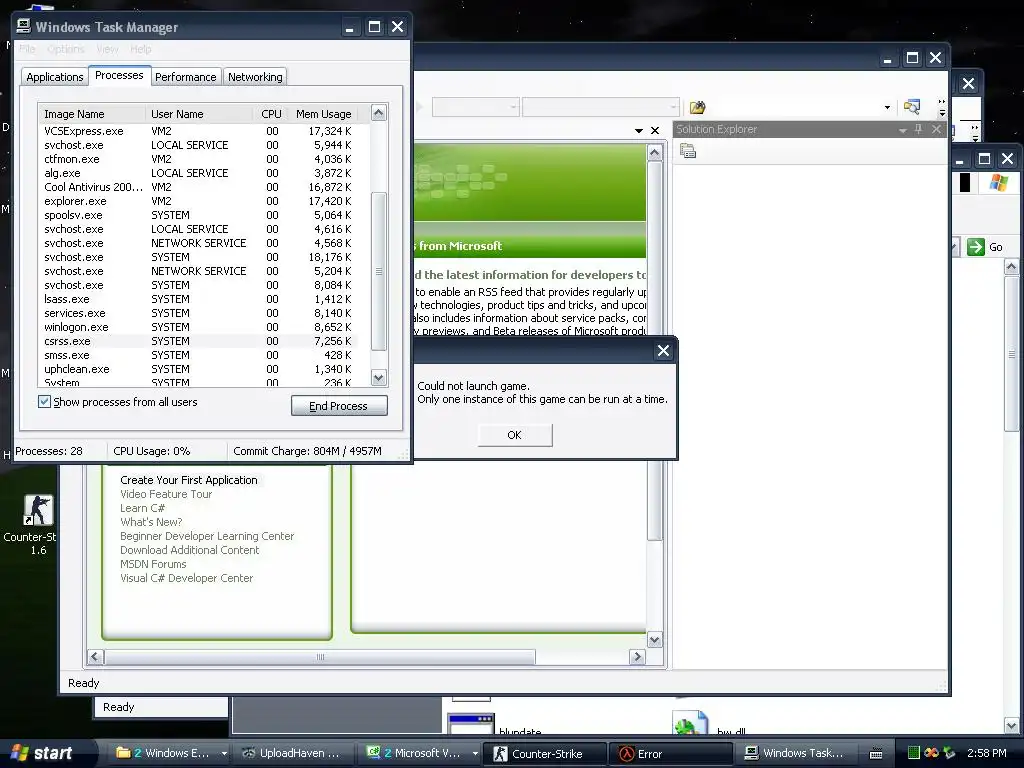Image resolution: width=1024 pixels, height=768 pixels.
Task: Switch to the Performance tab
Action: coord(185,77)
